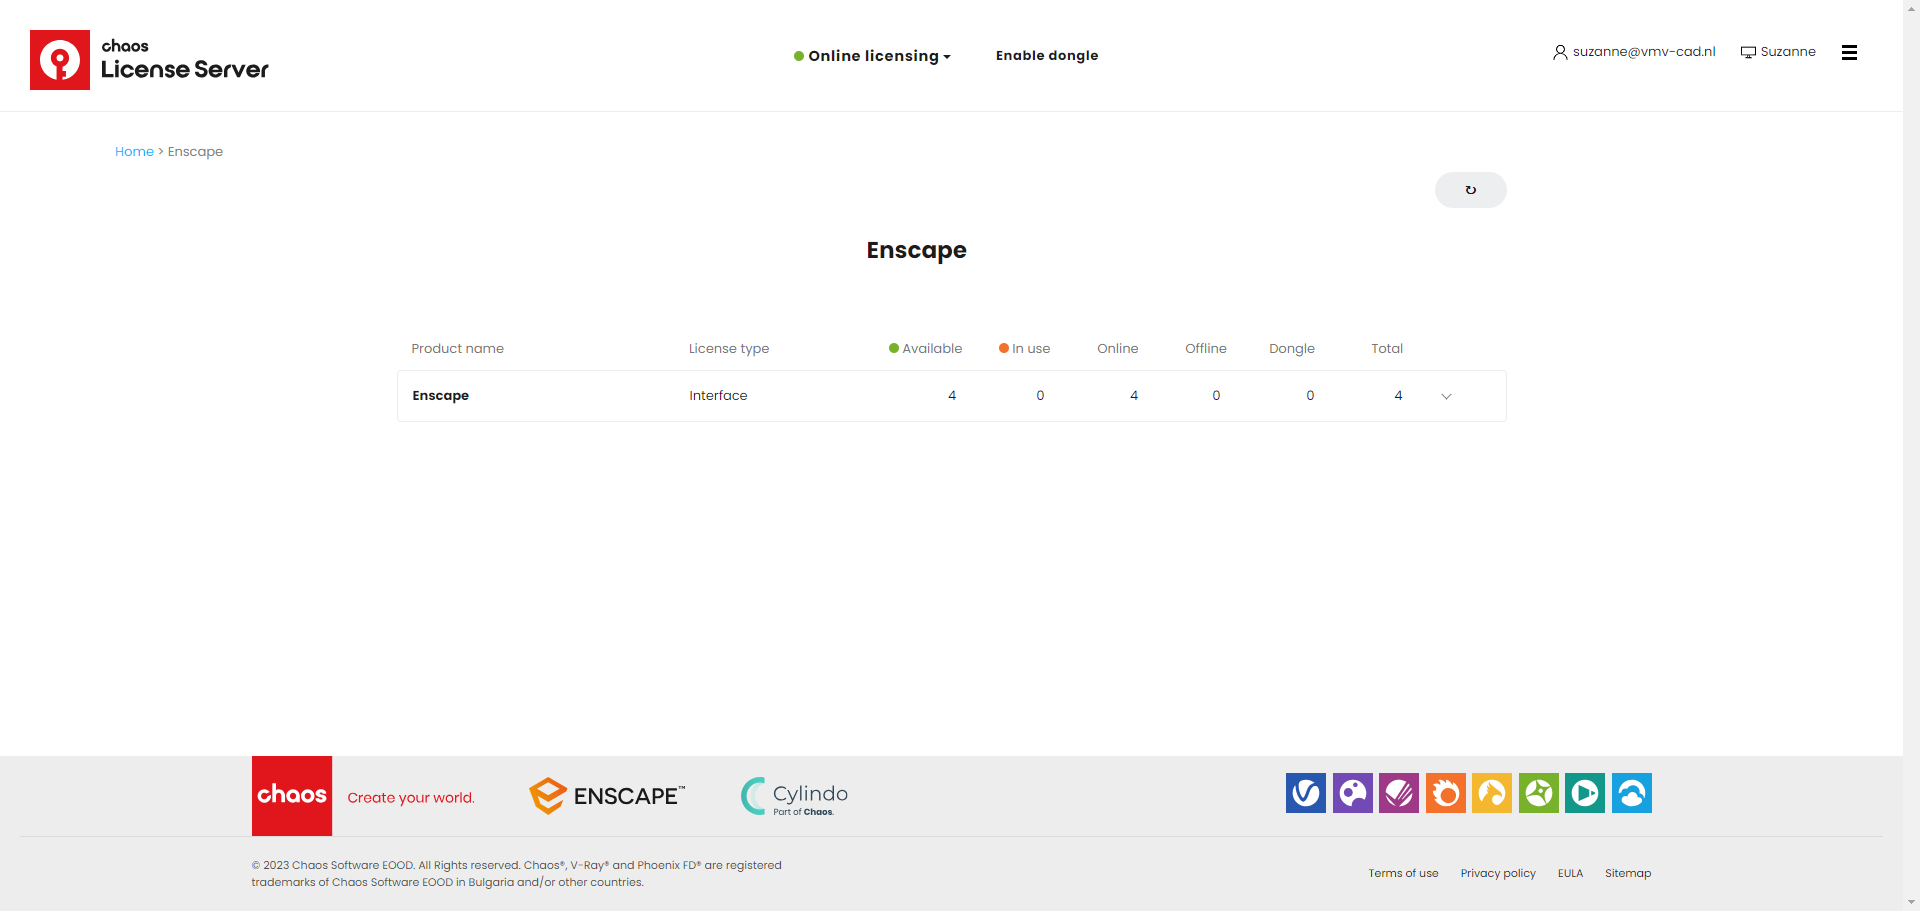This screenshot has height=911, width=1920.
Task: Click the yellow Player icon in the footer
Action: pyautogui.click(x=1492, y=793)
